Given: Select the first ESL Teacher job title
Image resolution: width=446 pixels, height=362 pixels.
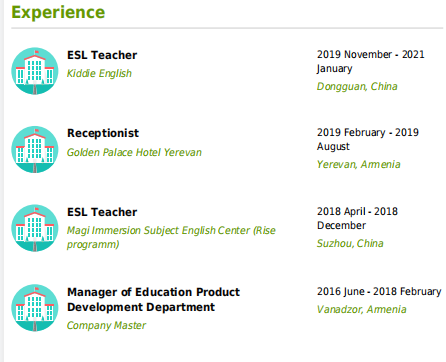Looking at the screenshot, I should pos(102,55).
